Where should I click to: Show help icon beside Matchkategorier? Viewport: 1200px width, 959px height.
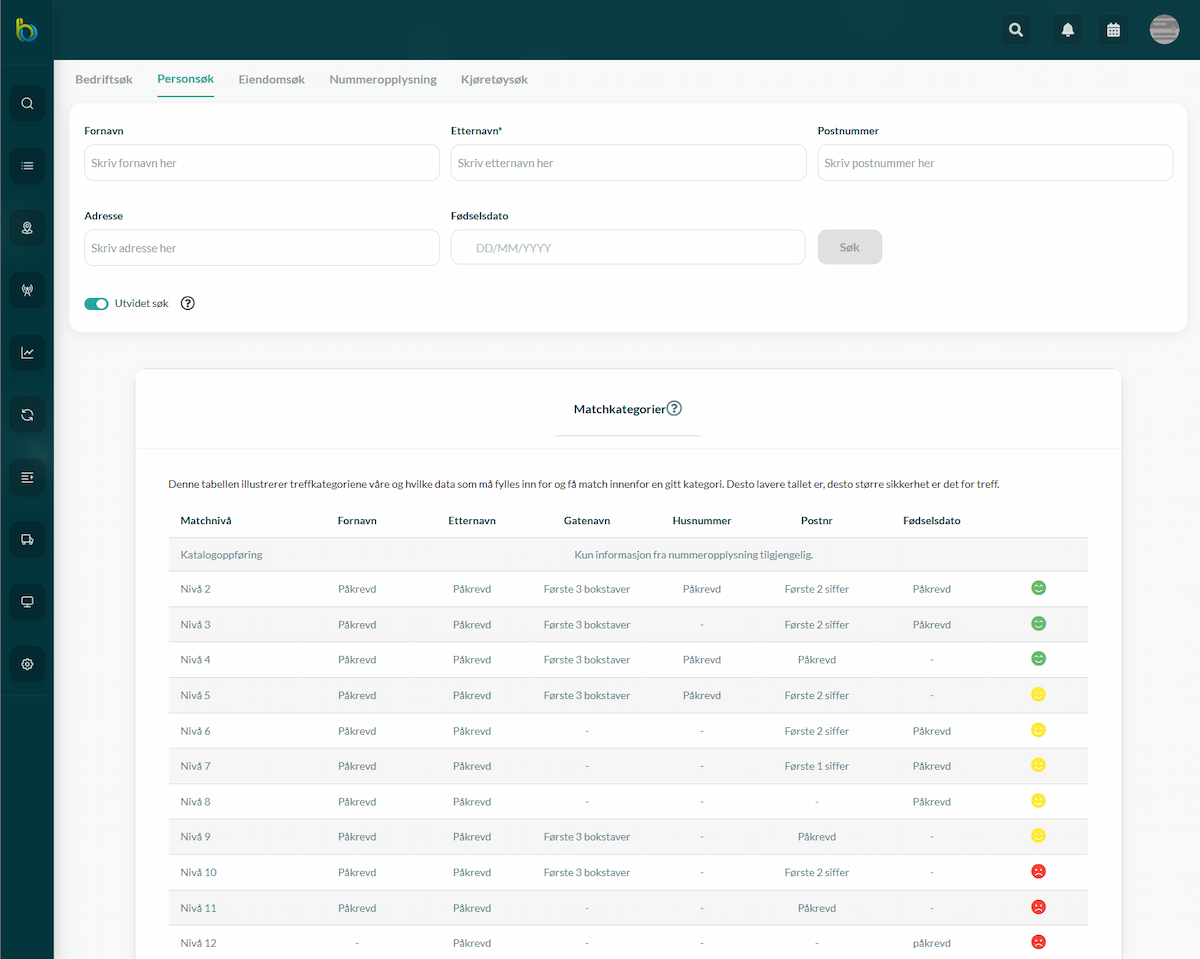(674, 408)
